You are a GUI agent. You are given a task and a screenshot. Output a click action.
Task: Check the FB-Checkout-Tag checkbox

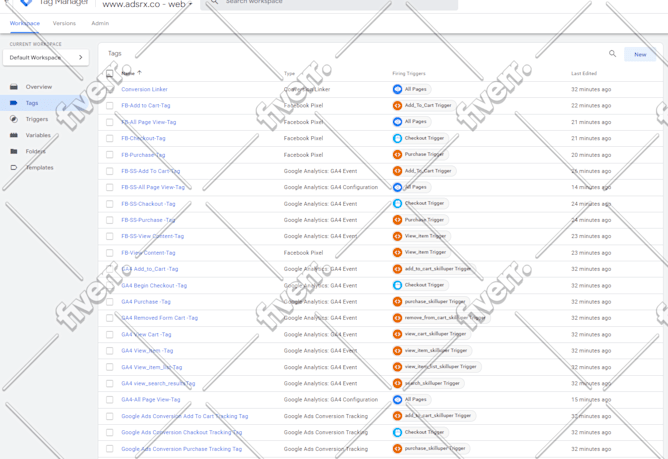109,138
